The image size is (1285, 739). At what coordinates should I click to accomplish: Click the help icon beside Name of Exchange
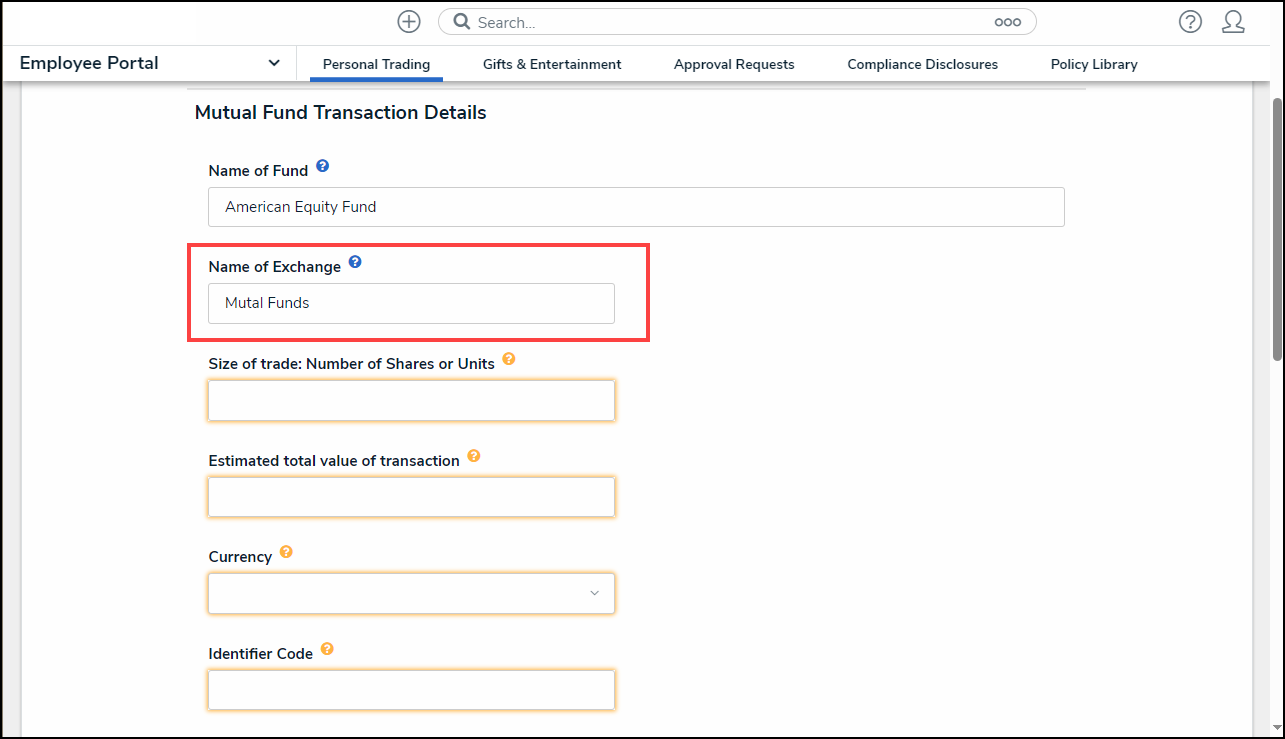click(x=355, y=263)
